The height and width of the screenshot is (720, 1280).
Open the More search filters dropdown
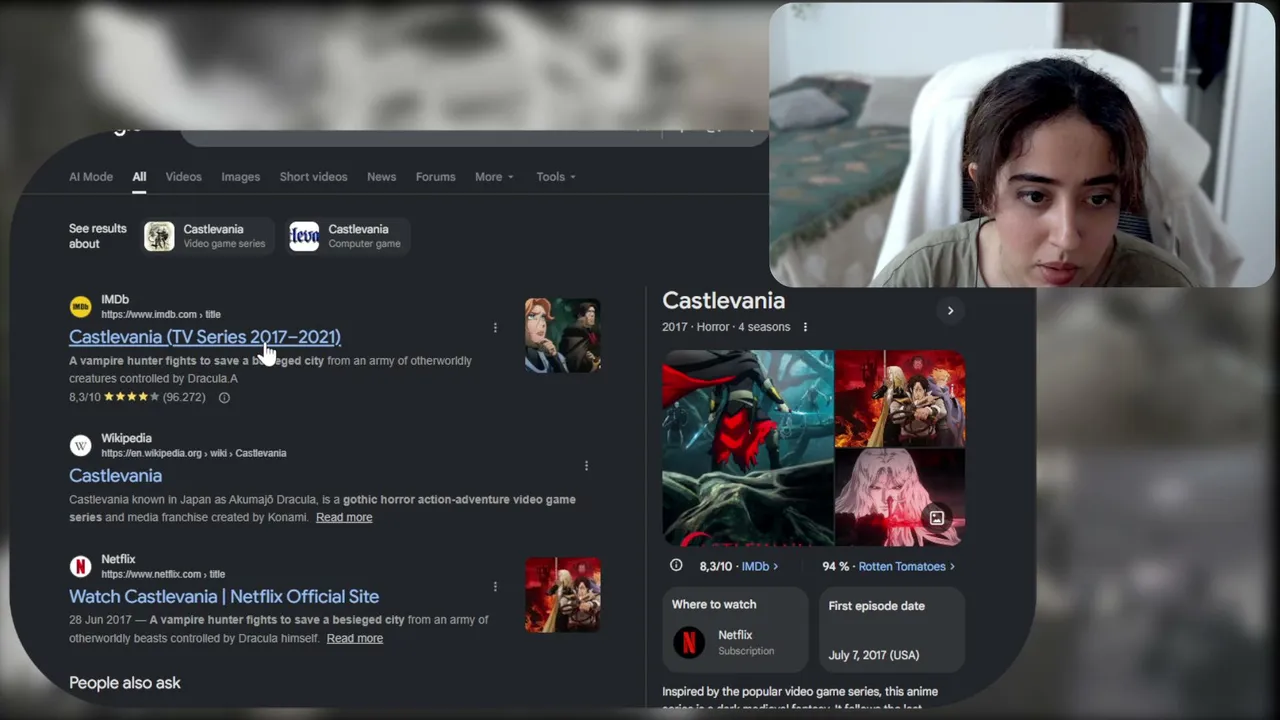pyautogui.click(x=494, y=177)
